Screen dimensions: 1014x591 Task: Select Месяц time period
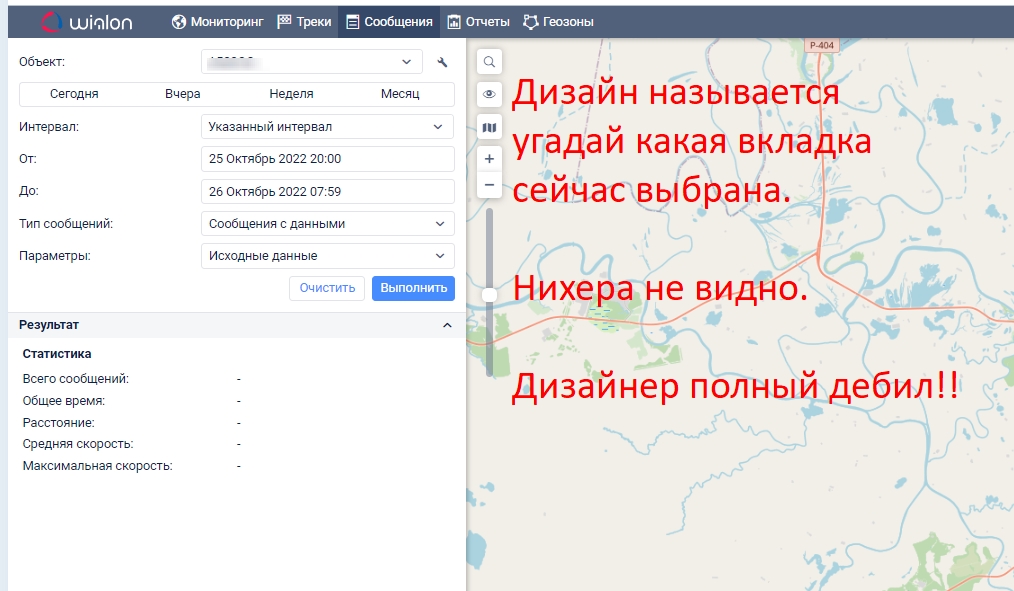[x=400, y=94]
